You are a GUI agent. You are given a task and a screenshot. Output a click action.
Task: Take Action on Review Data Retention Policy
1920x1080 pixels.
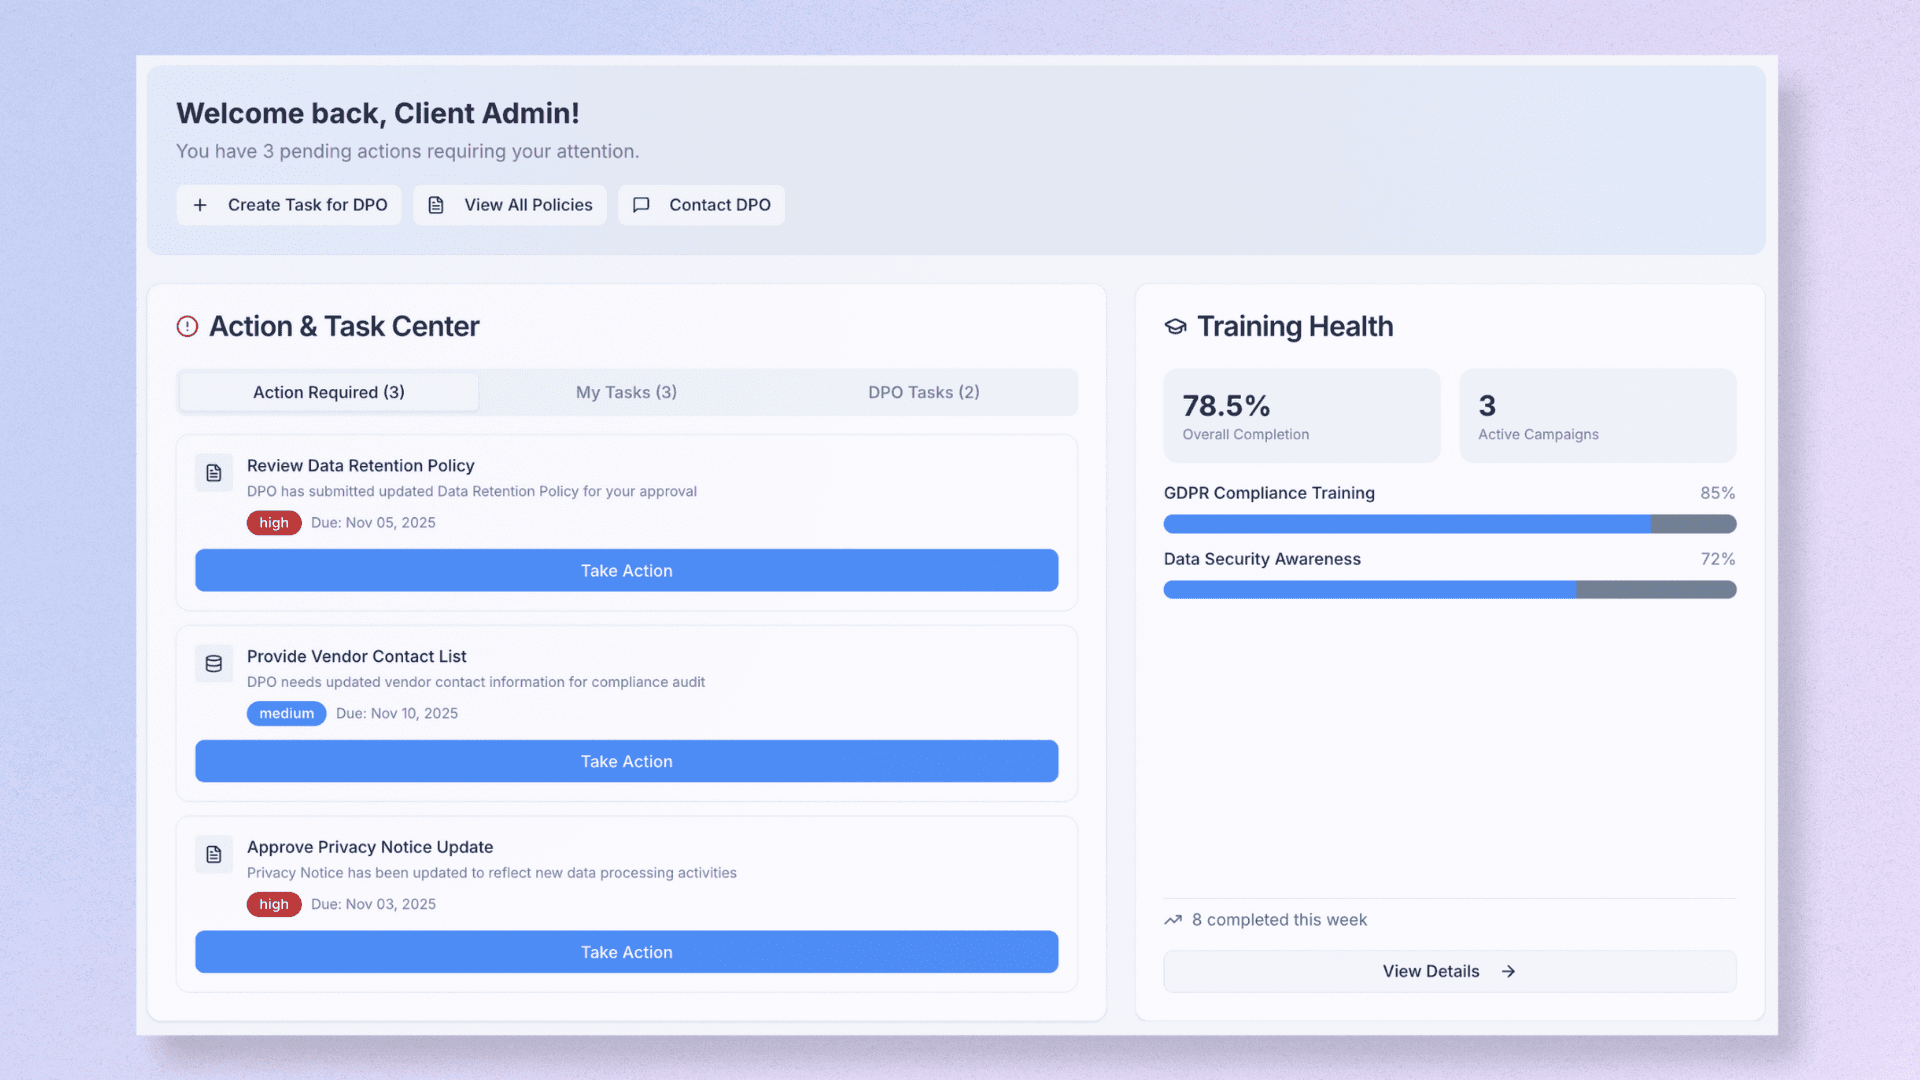[626, 571]
